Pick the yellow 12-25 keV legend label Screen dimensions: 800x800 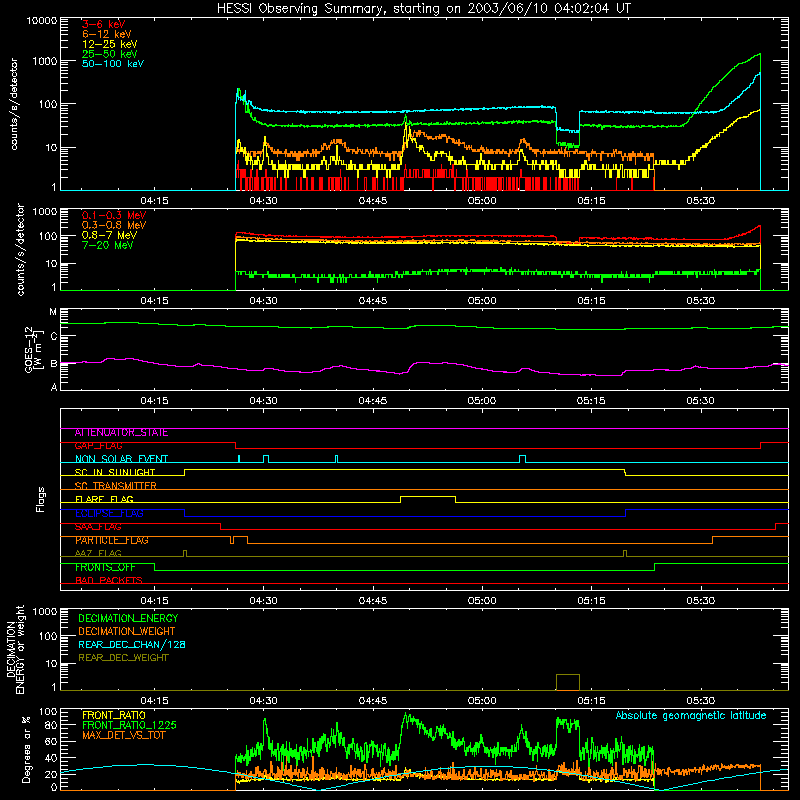coord(110,44)
